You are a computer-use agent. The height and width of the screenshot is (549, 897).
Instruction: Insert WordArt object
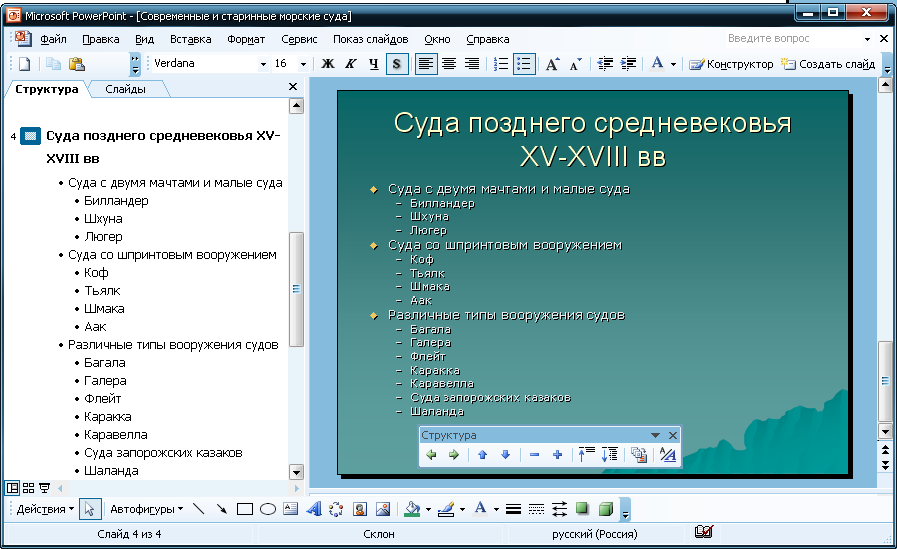click(313, 508)
